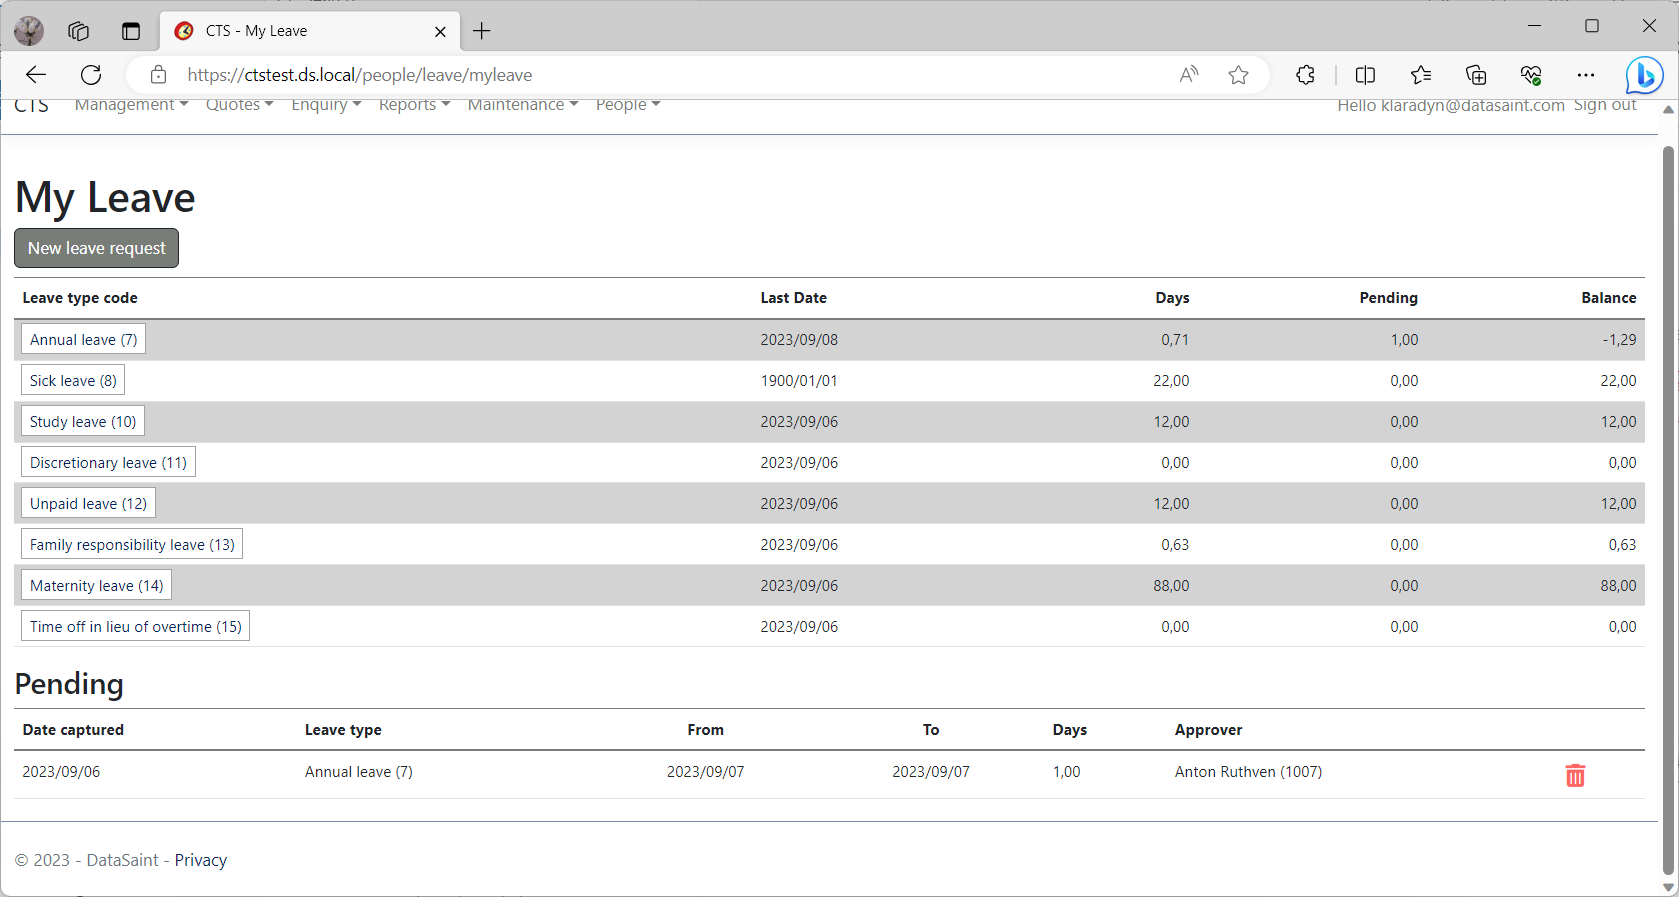1679x897 pixels.
Task: Delete the pending Annual leave request
Action: click(x=1575, y=775)
